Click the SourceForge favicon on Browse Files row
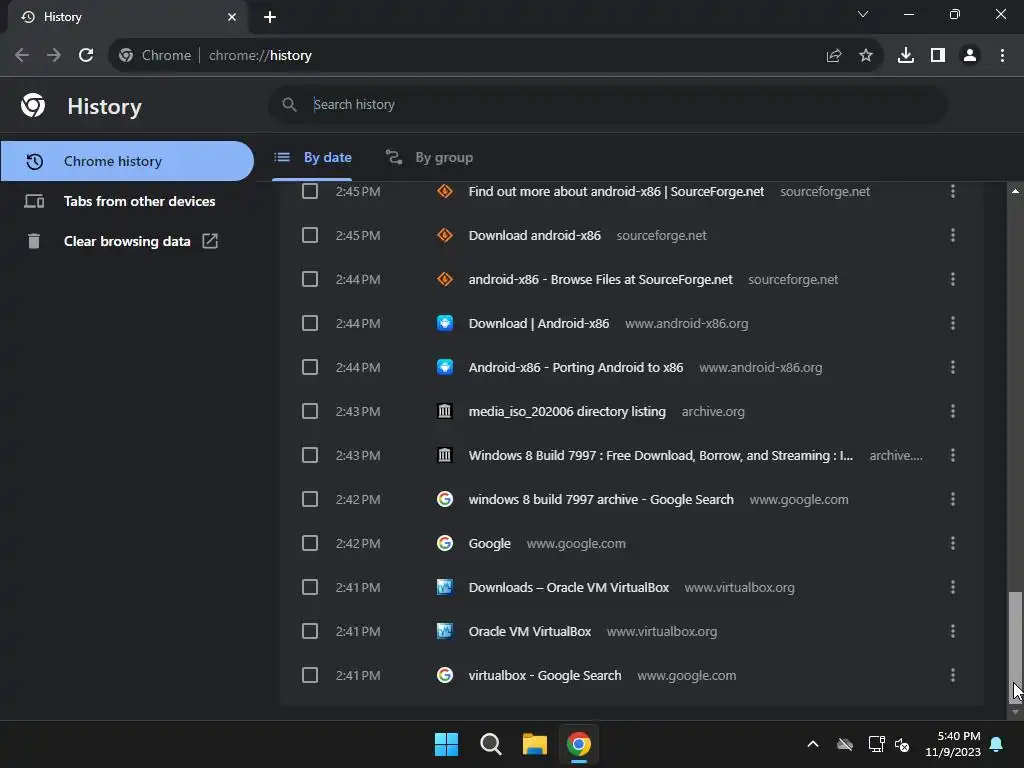The image size is (1024, 768). [x=445, y=280]
